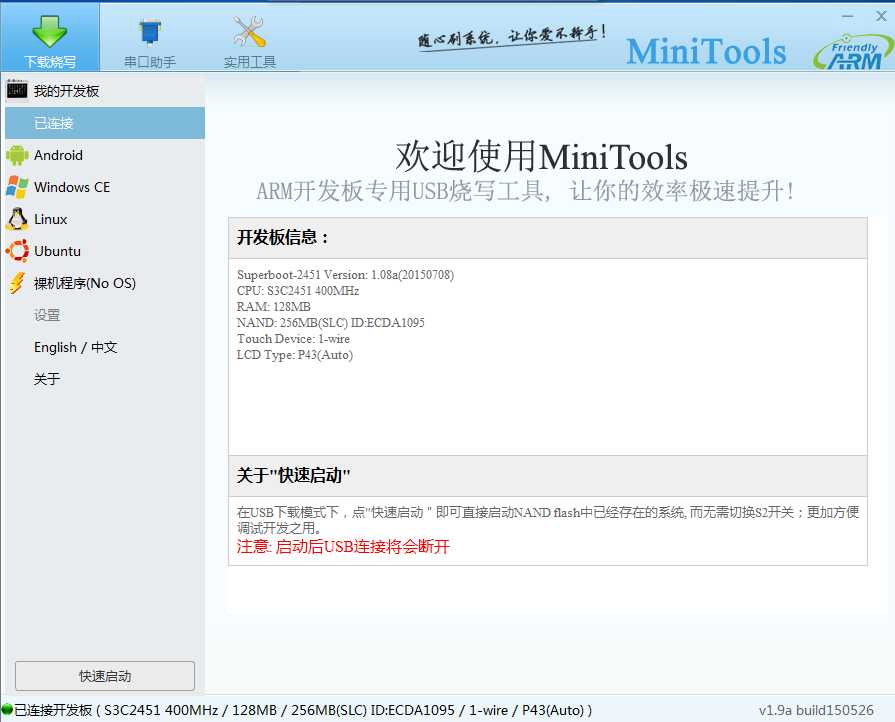Click the green Android robot icon

(x=17, y=155)
